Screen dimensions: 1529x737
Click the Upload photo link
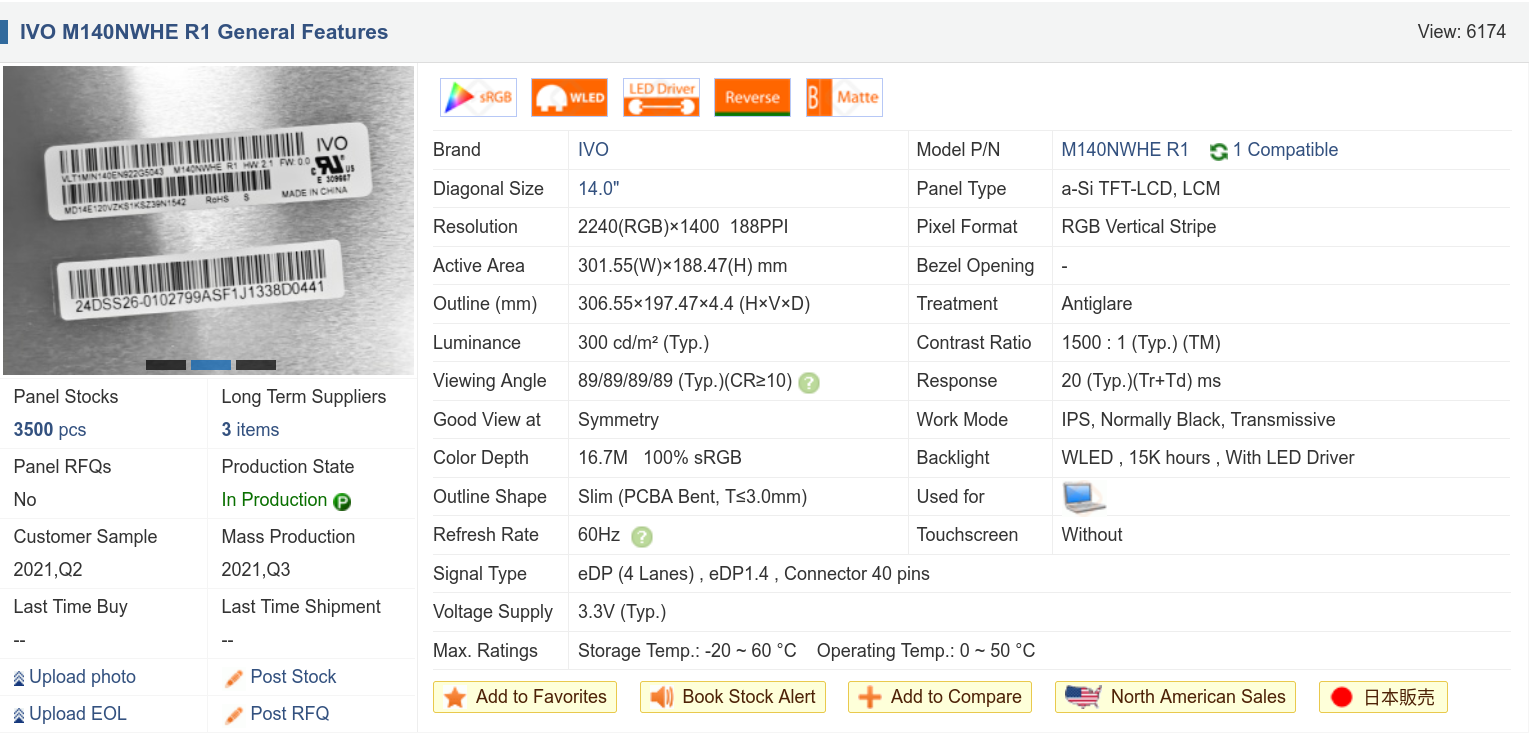click(x=82, y=677)
